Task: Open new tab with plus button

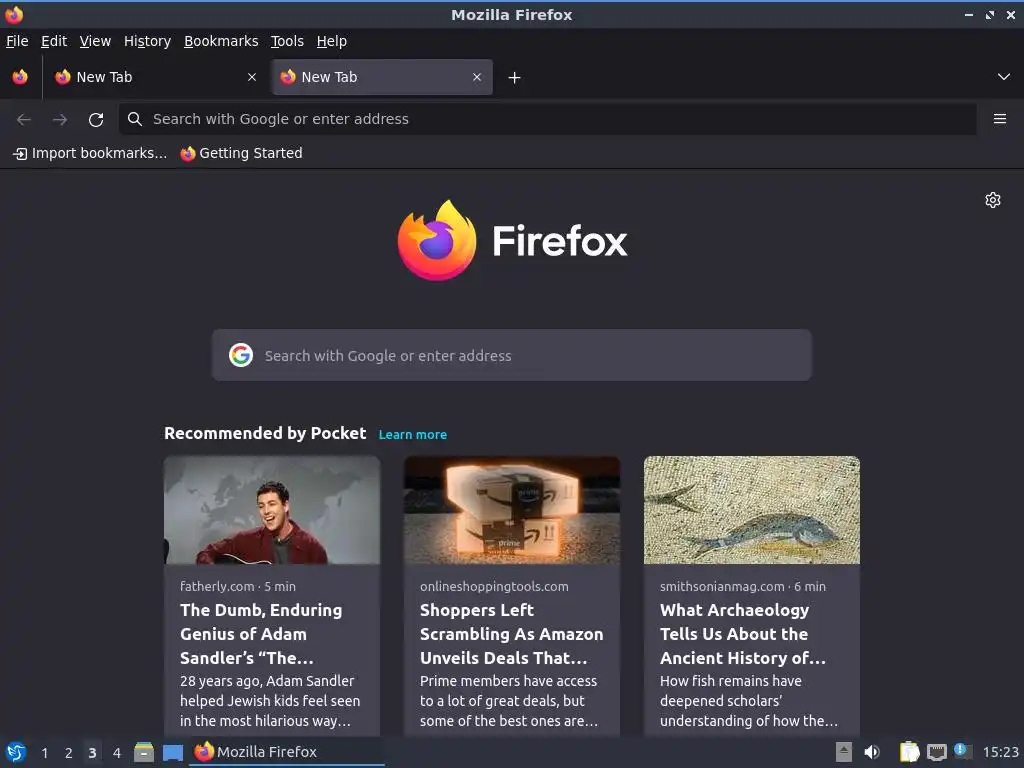Action: click(515, 78)
